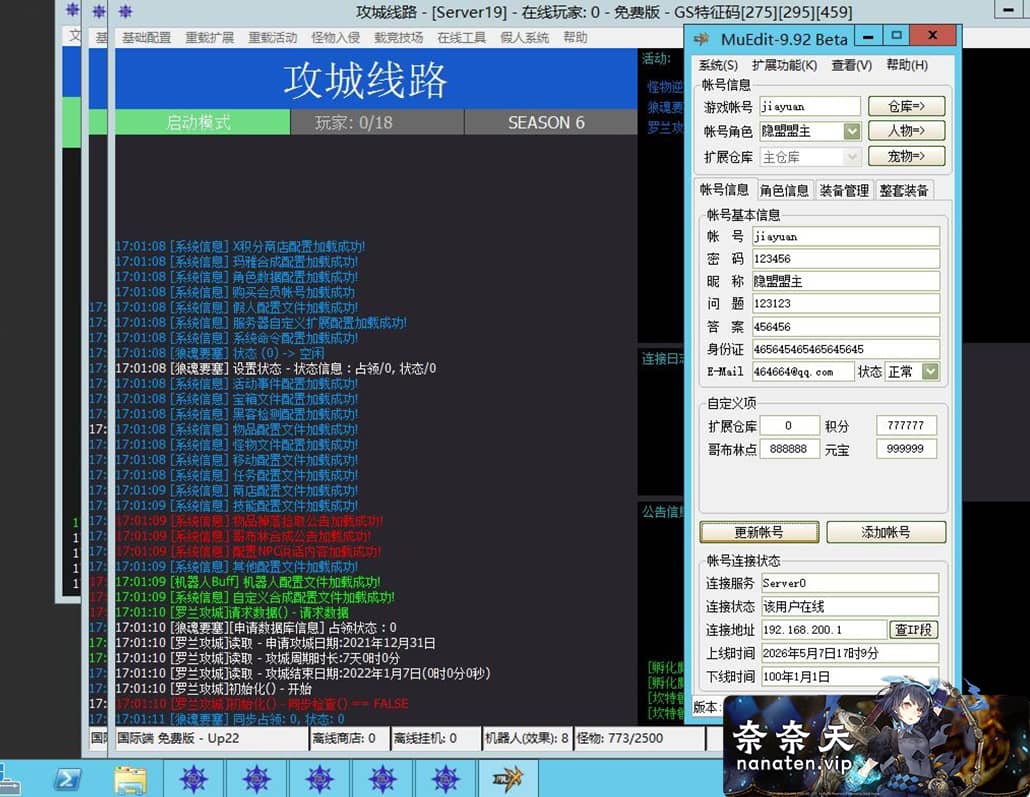The height and width of the screenshot is (797, 1030).
Task: Click log line 申请攻城日期:2021年12月31日
Action: point(275,643)
